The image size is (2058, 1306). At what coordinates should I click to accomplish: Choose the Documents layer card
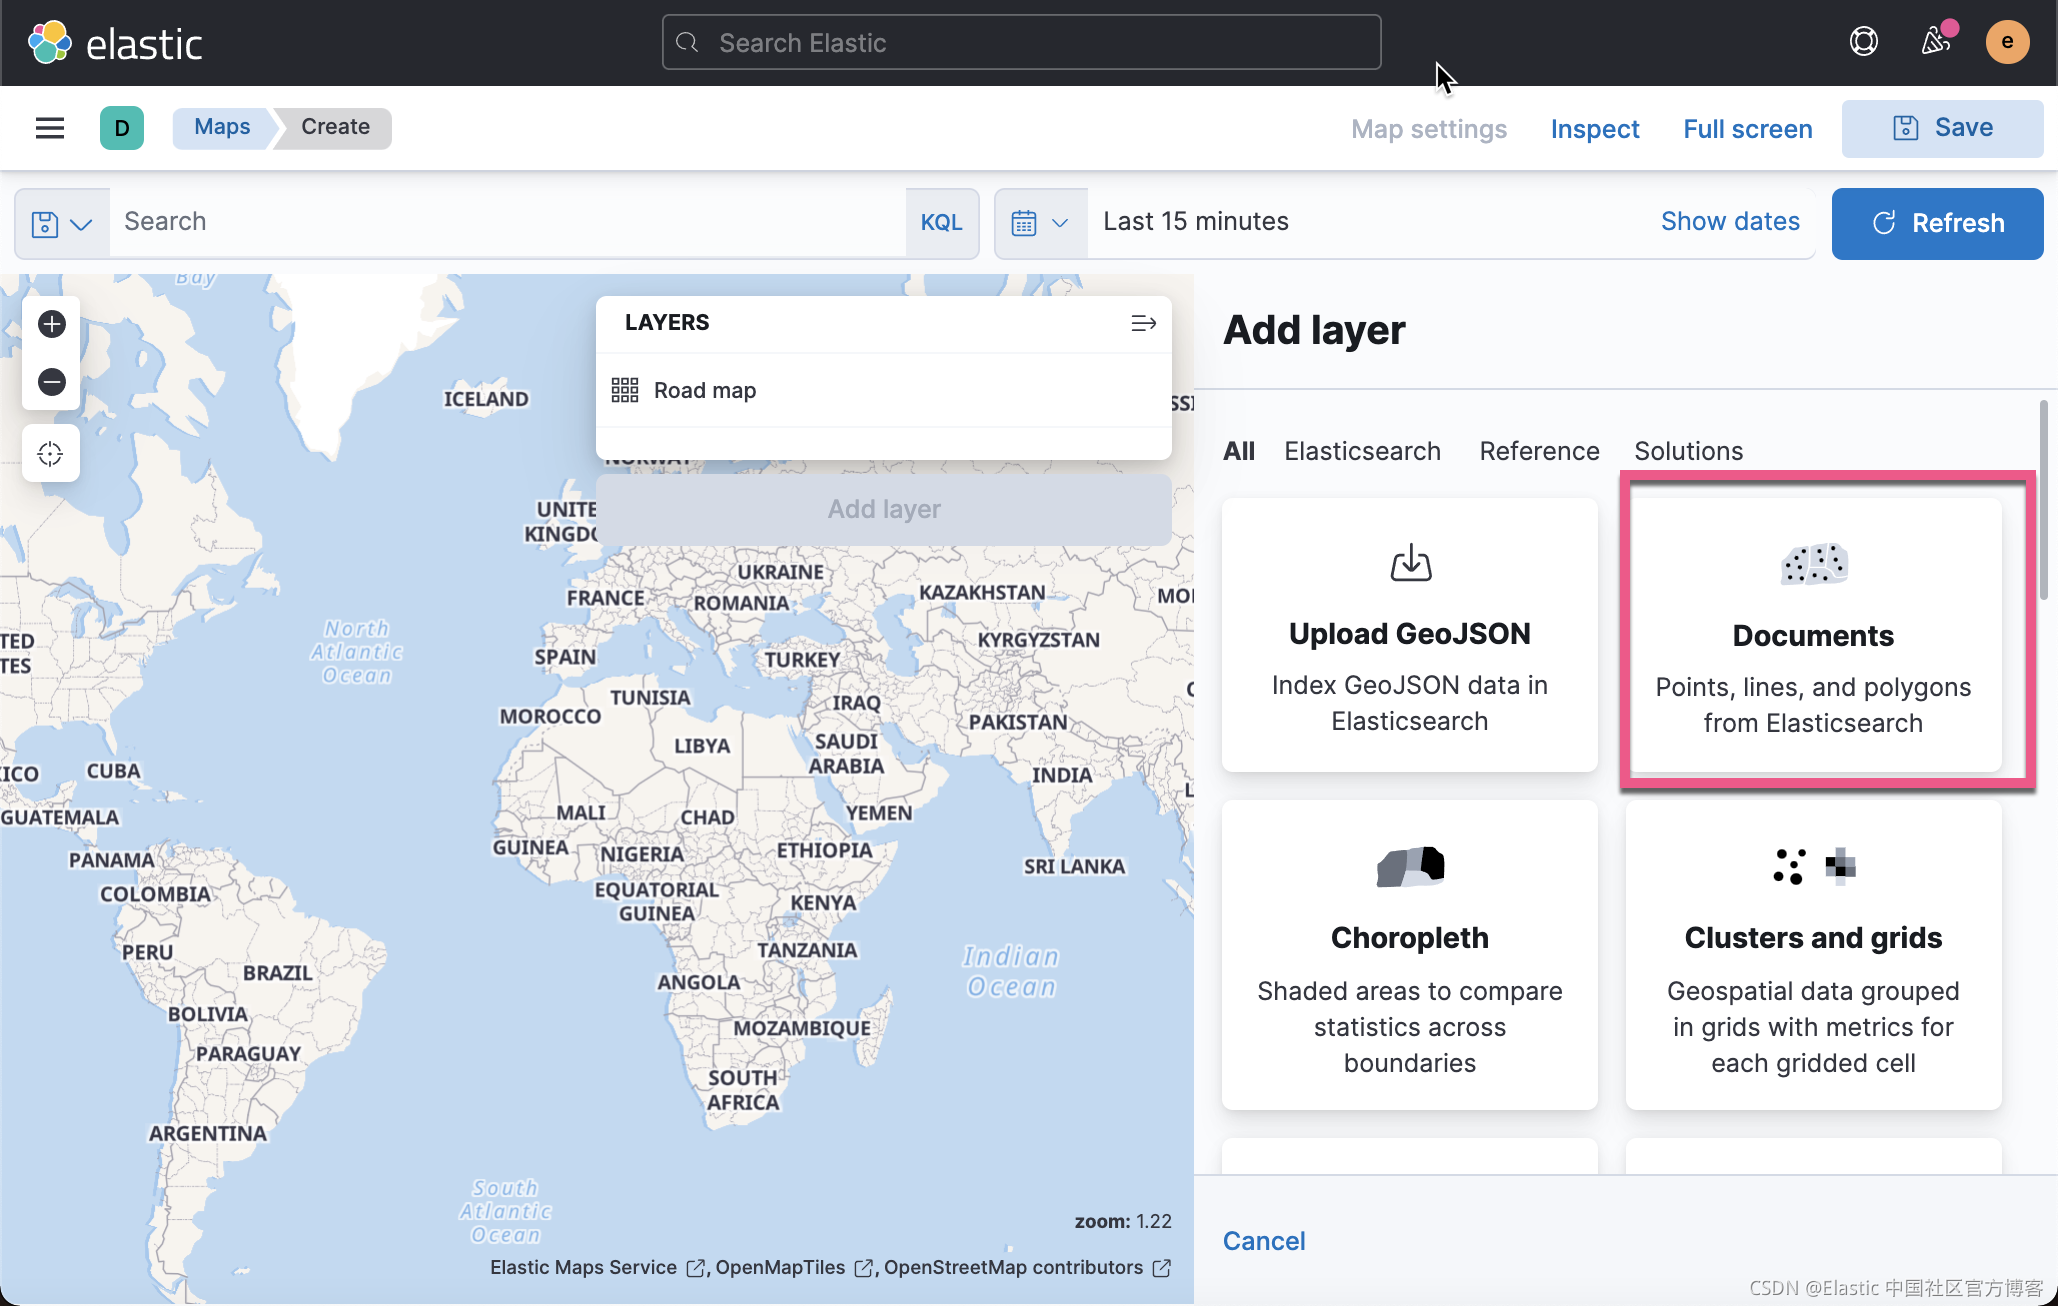tap(1814, 634)
